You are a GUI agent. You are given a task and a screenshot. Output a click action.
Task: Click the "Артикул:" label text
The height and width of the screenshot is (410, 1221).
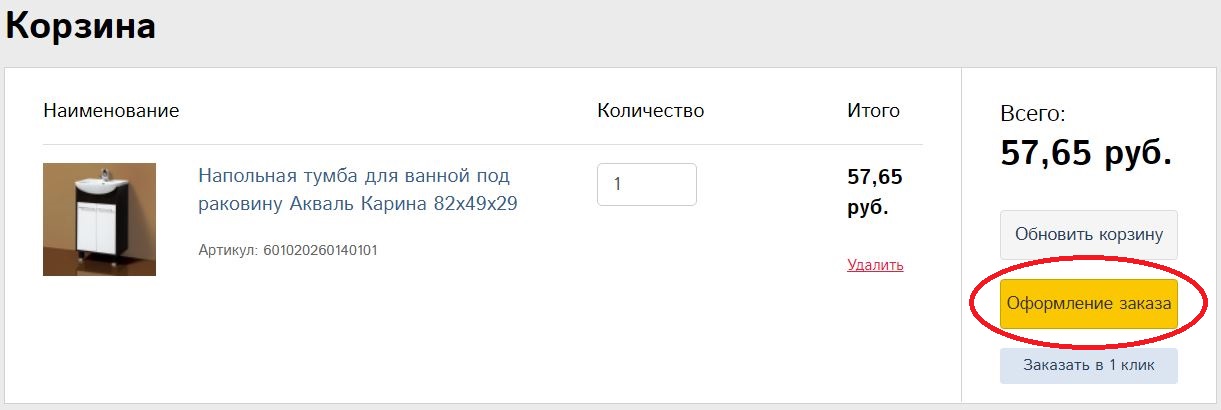pos(228,250)
